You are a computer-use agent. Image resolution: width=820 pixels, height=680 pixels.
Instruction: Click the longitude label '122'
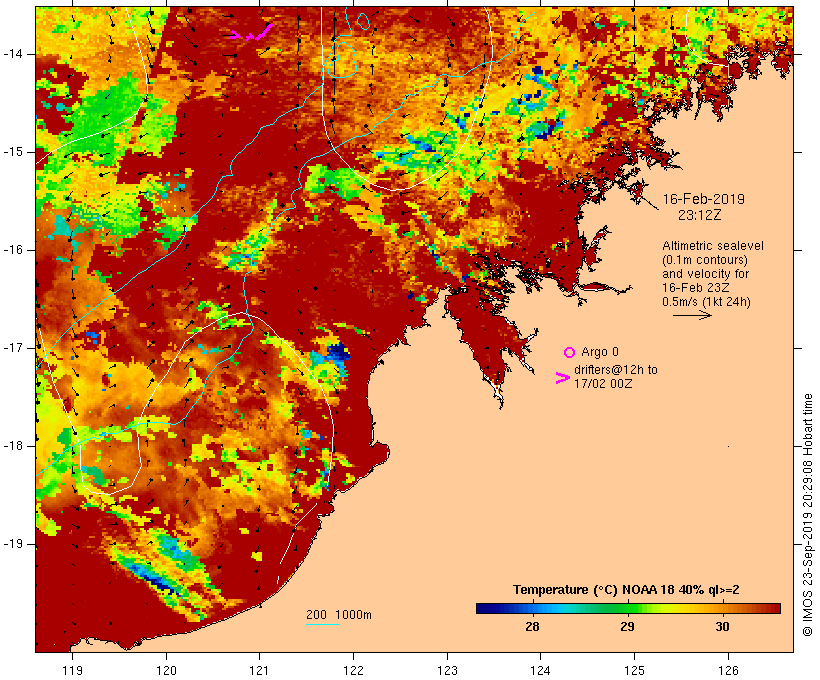click(354, 670)
